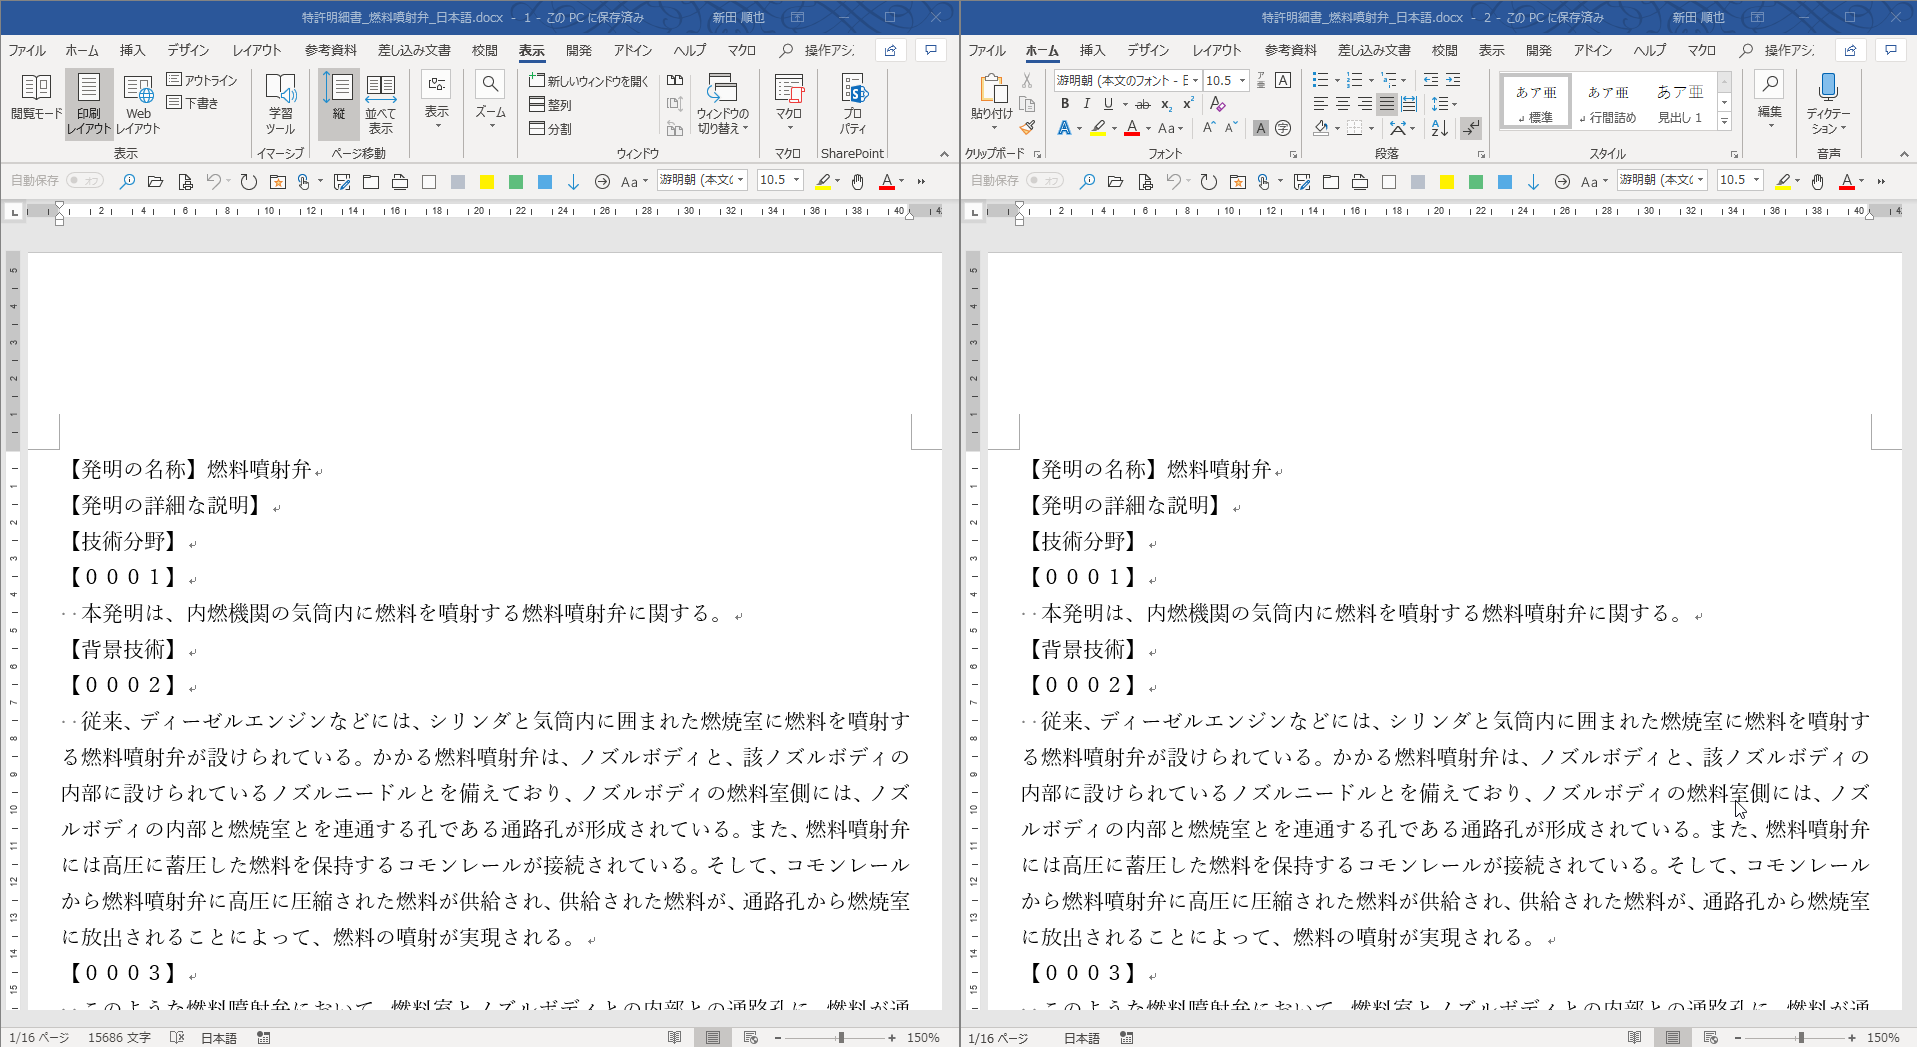Image resolution: width=1917 pixels, height=1047 pixels.
Task: Click the yellow color square in left toolbar
Action: coord(487,182)
